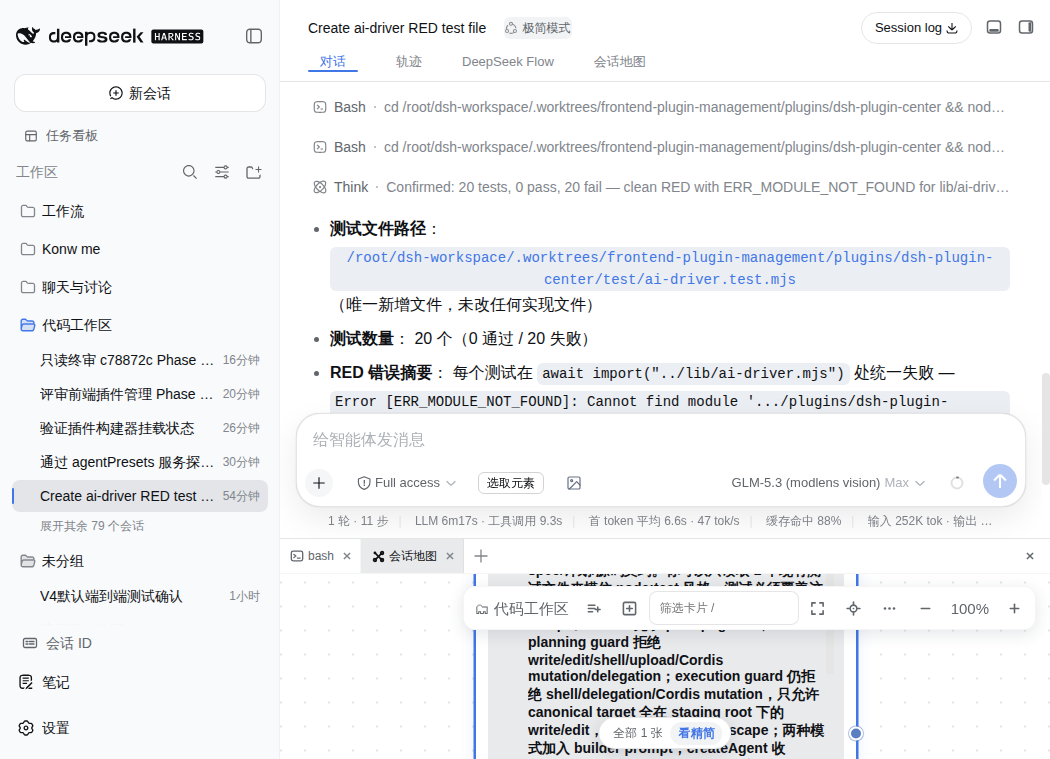1050x759 pixels.
Task: Locate current node crosshair icon
Action: pos(854,609)
